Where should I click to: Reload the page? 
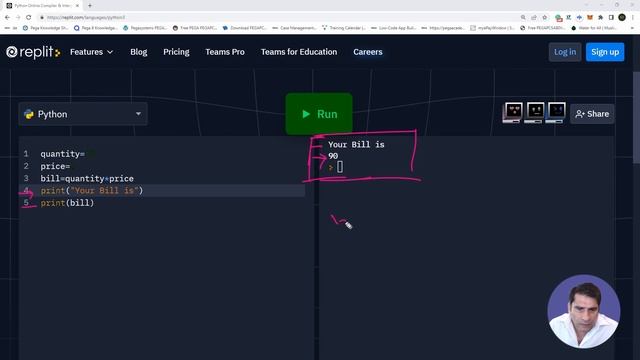pyautogui.click(x=29, y=18)
